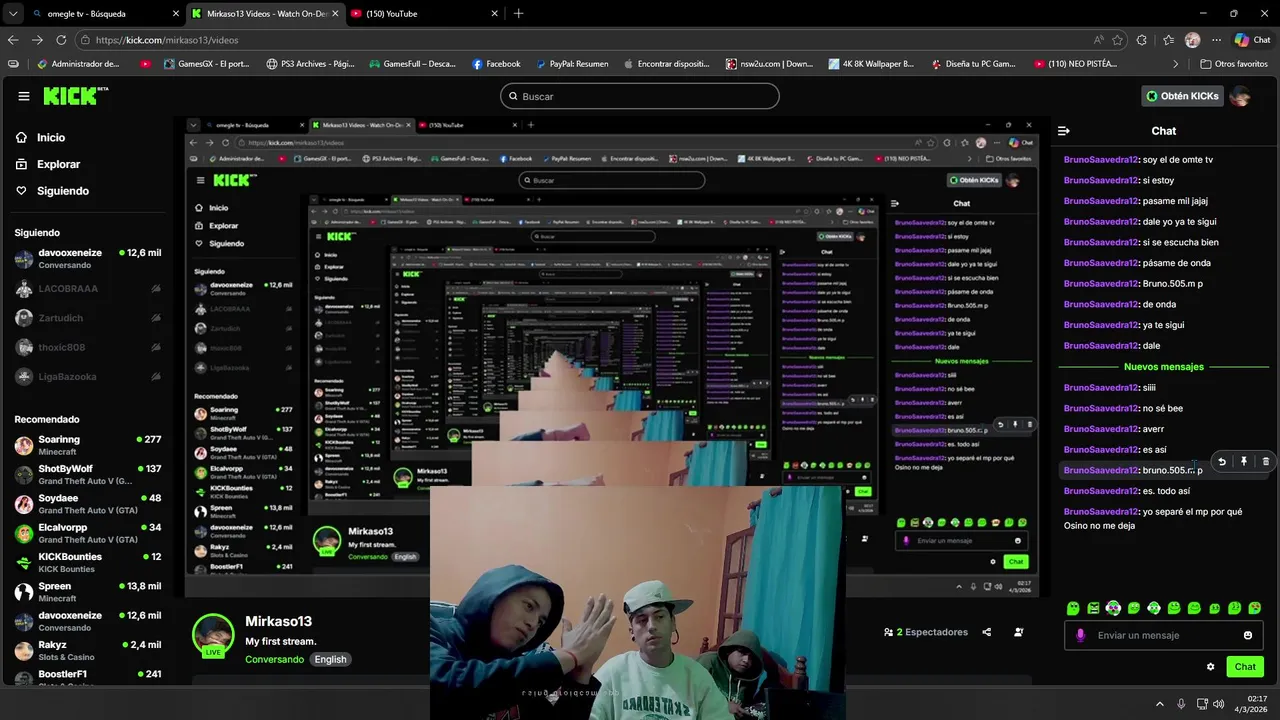The width and height of the screenshot is (1280, 720).
Task: Insert the first green Kick emote
Action: (x=1073, y=608)
